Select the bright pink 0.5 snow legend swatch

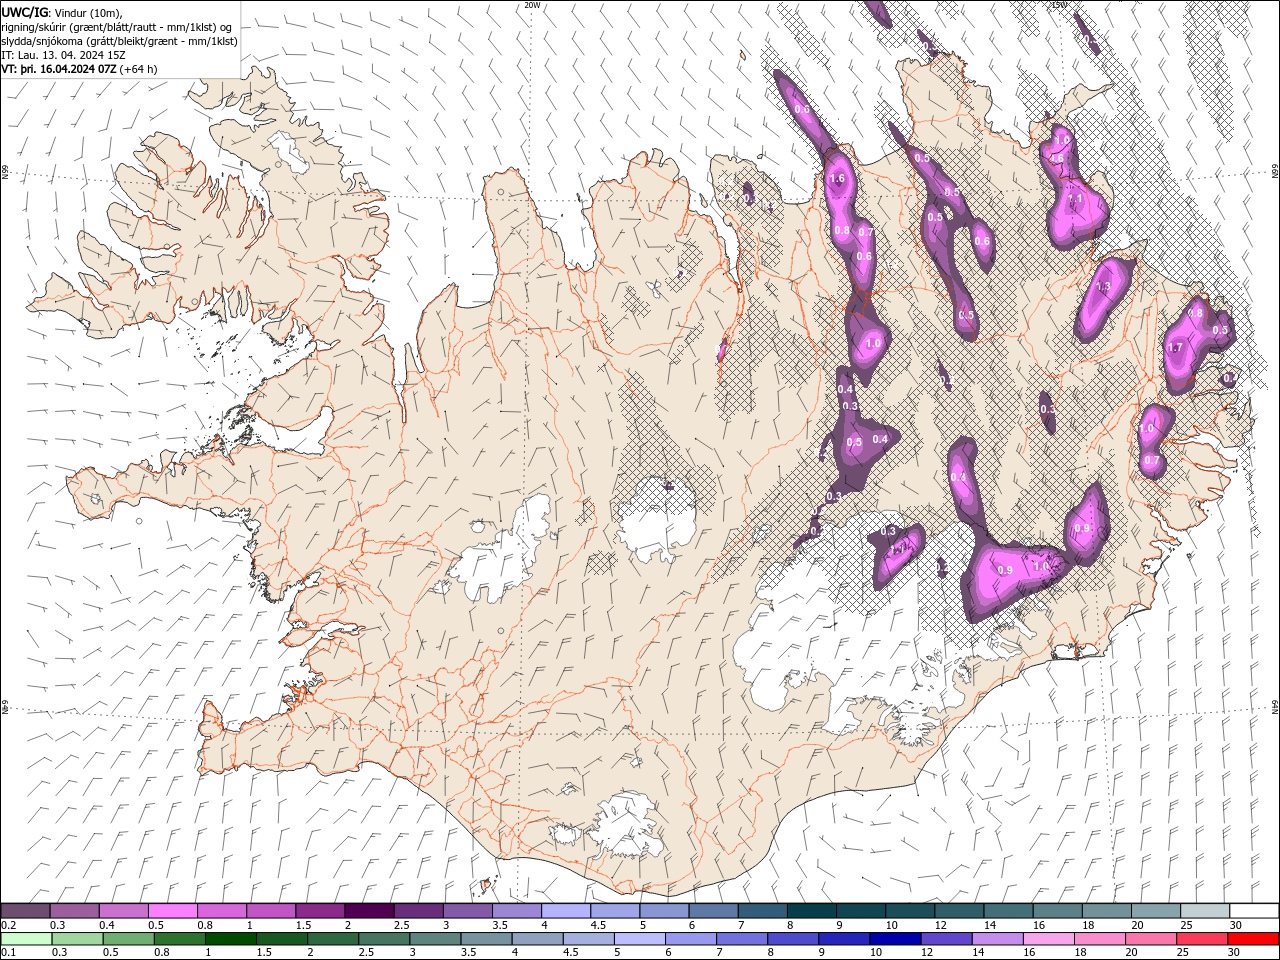pos(173,911)
